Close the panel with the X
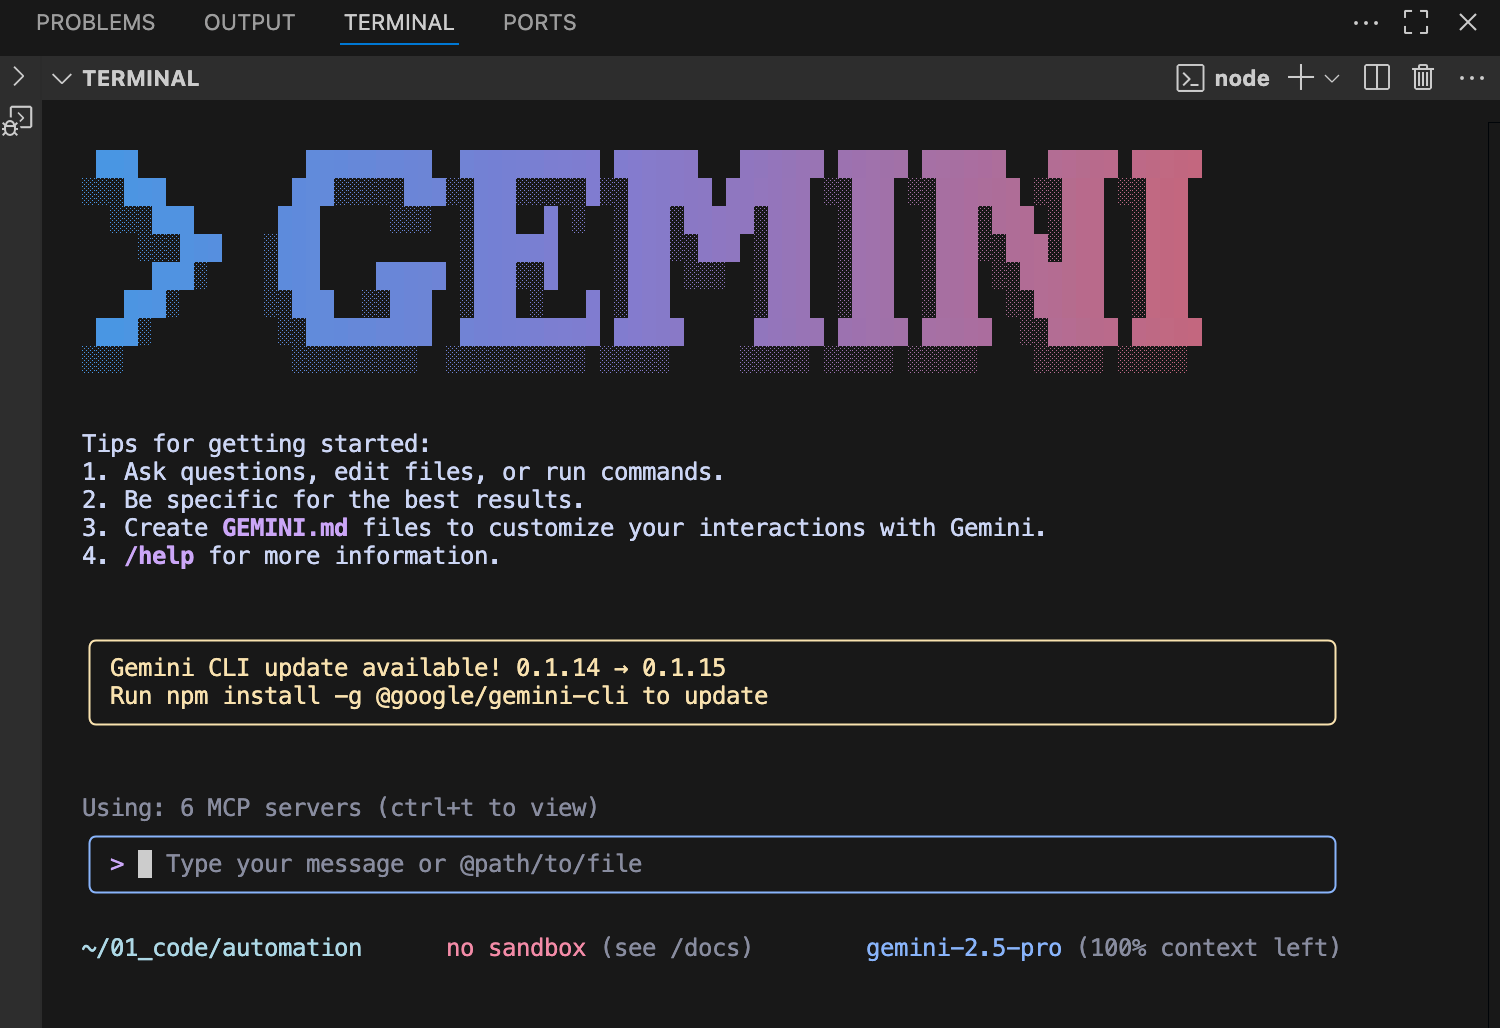 [x=1468, y=22]
